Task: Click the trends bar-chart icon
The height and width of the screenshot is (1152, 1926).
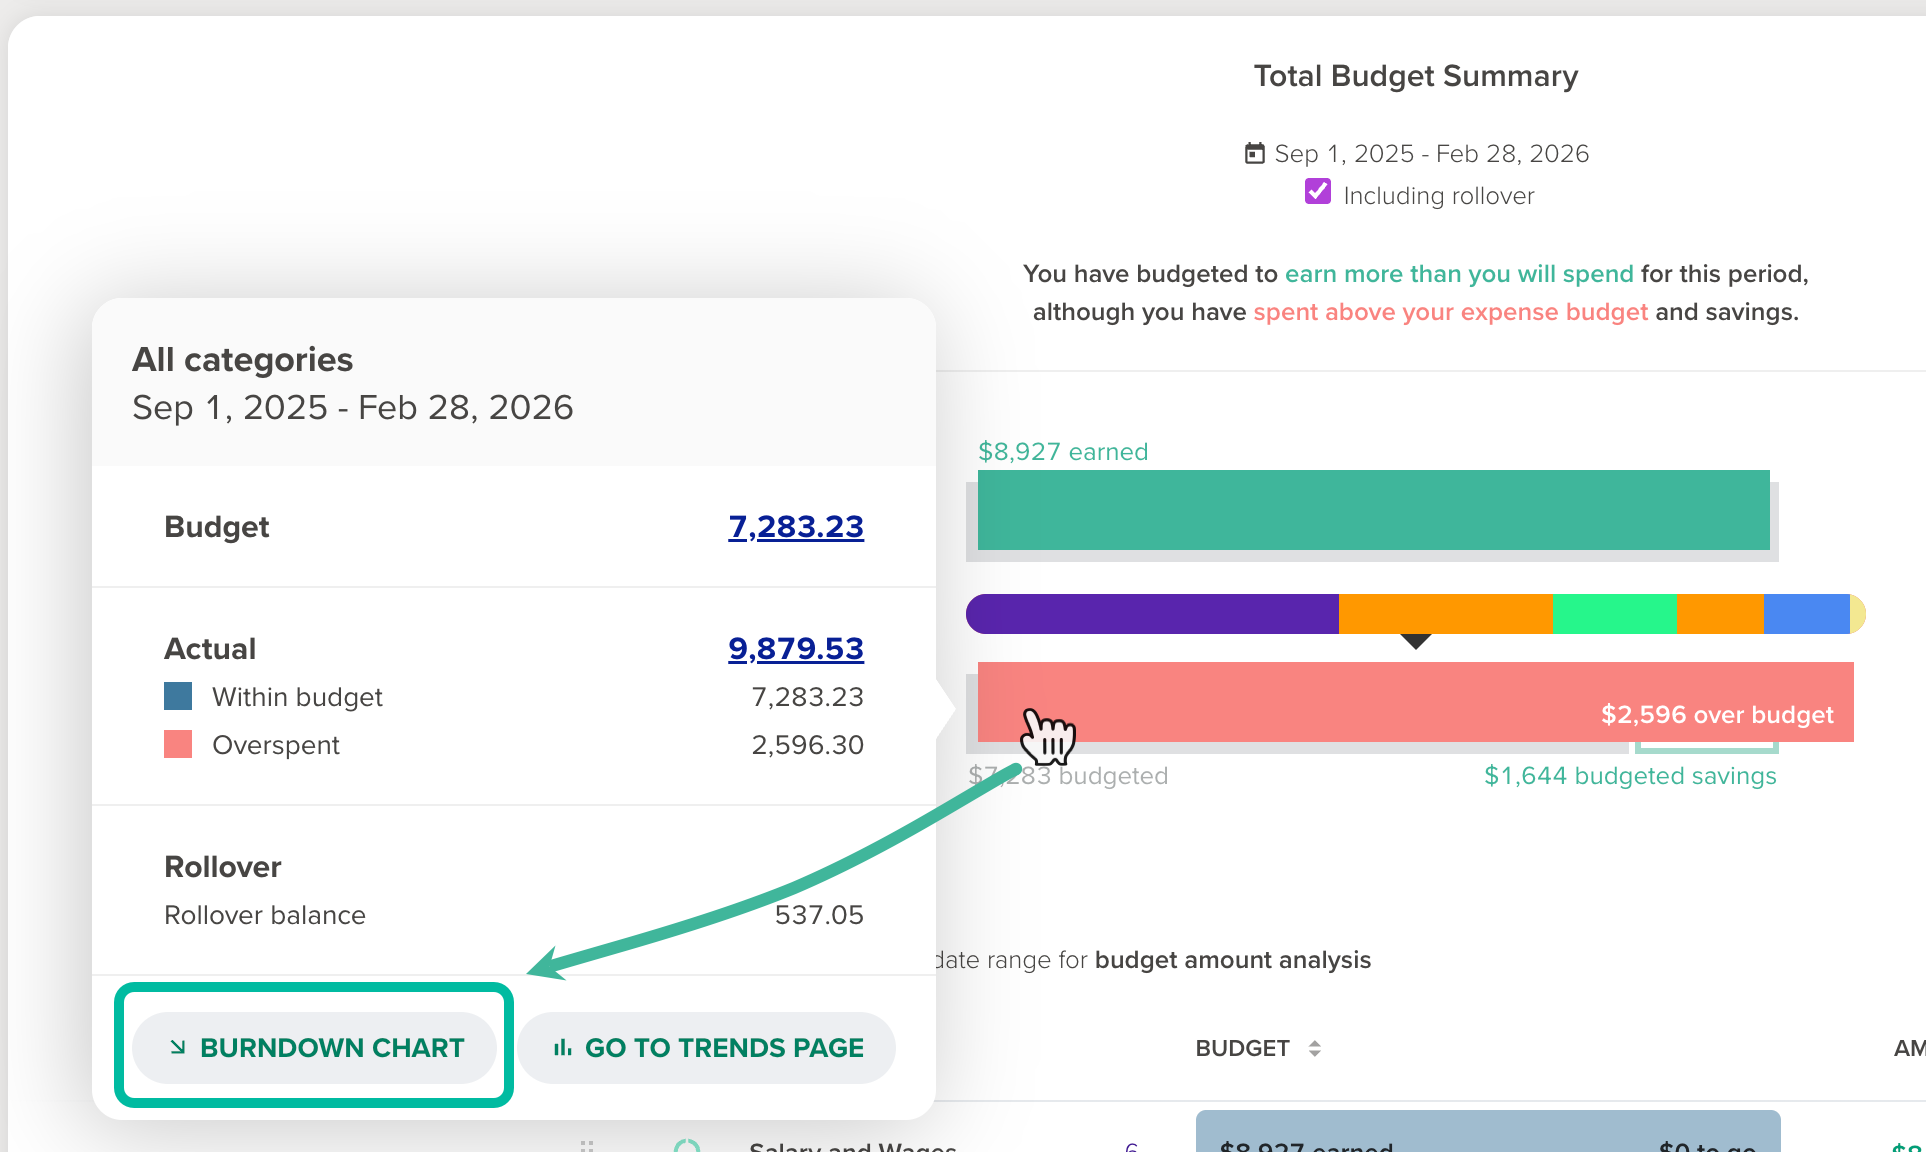Action: [x=563, y=1047]
